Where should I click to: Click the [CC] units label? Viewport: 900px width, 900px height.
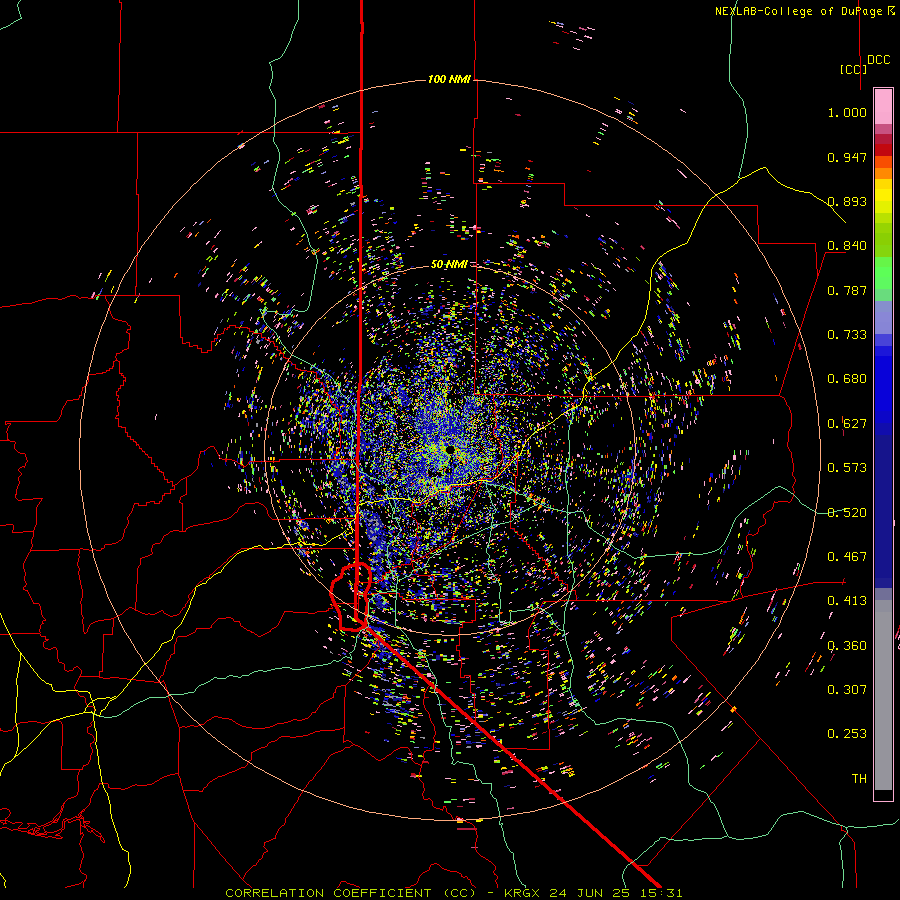point(852,69)
